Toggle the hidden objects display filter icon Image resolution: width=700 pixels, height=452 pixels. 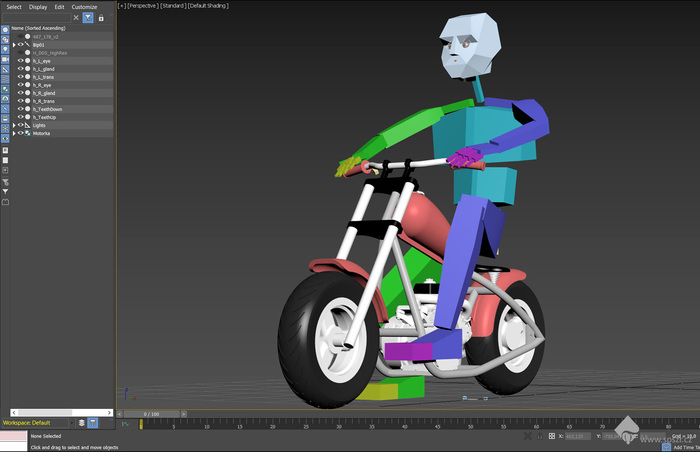(x=5, y=138)
